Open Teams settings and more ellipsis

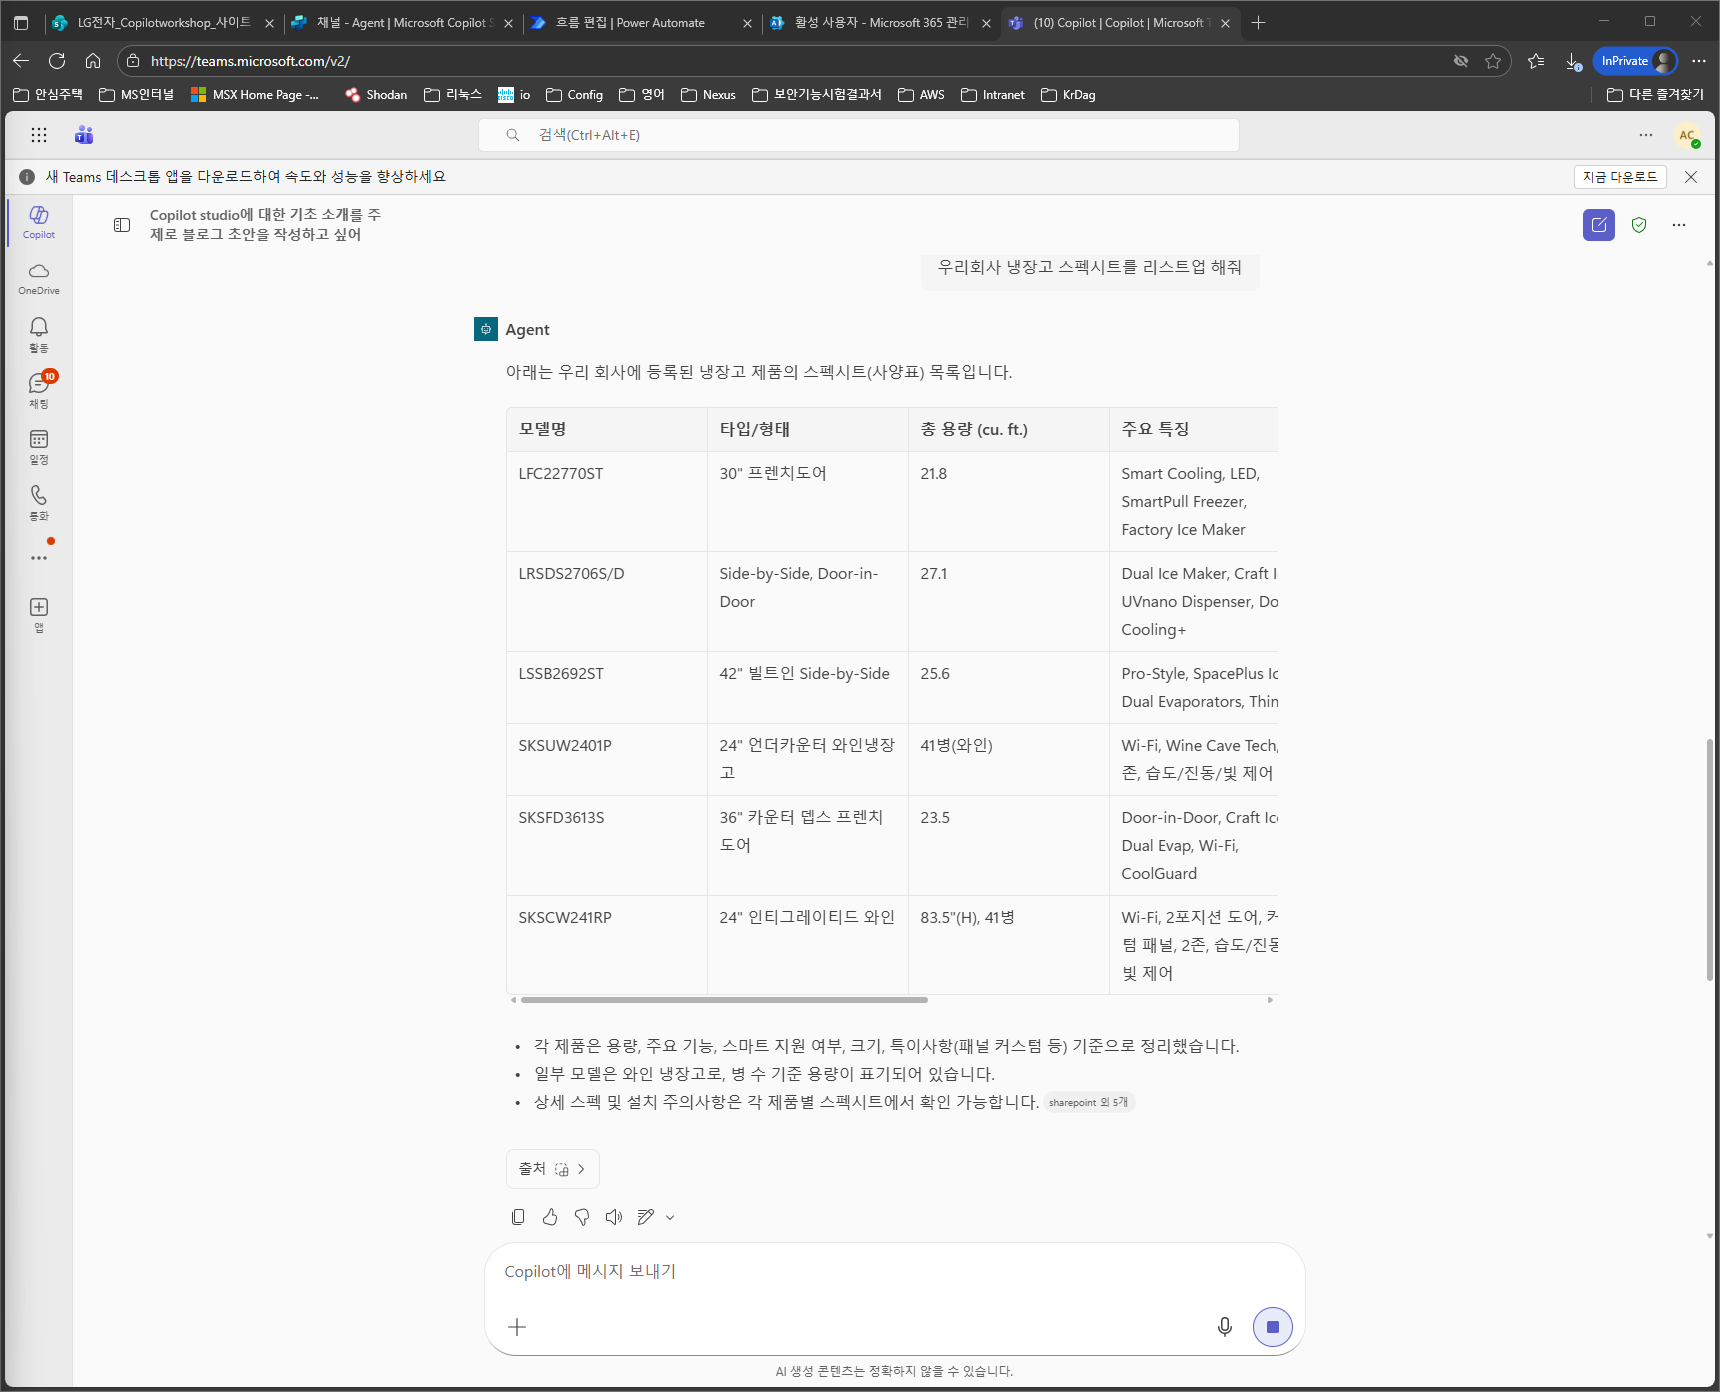[x=1646, y=135]
